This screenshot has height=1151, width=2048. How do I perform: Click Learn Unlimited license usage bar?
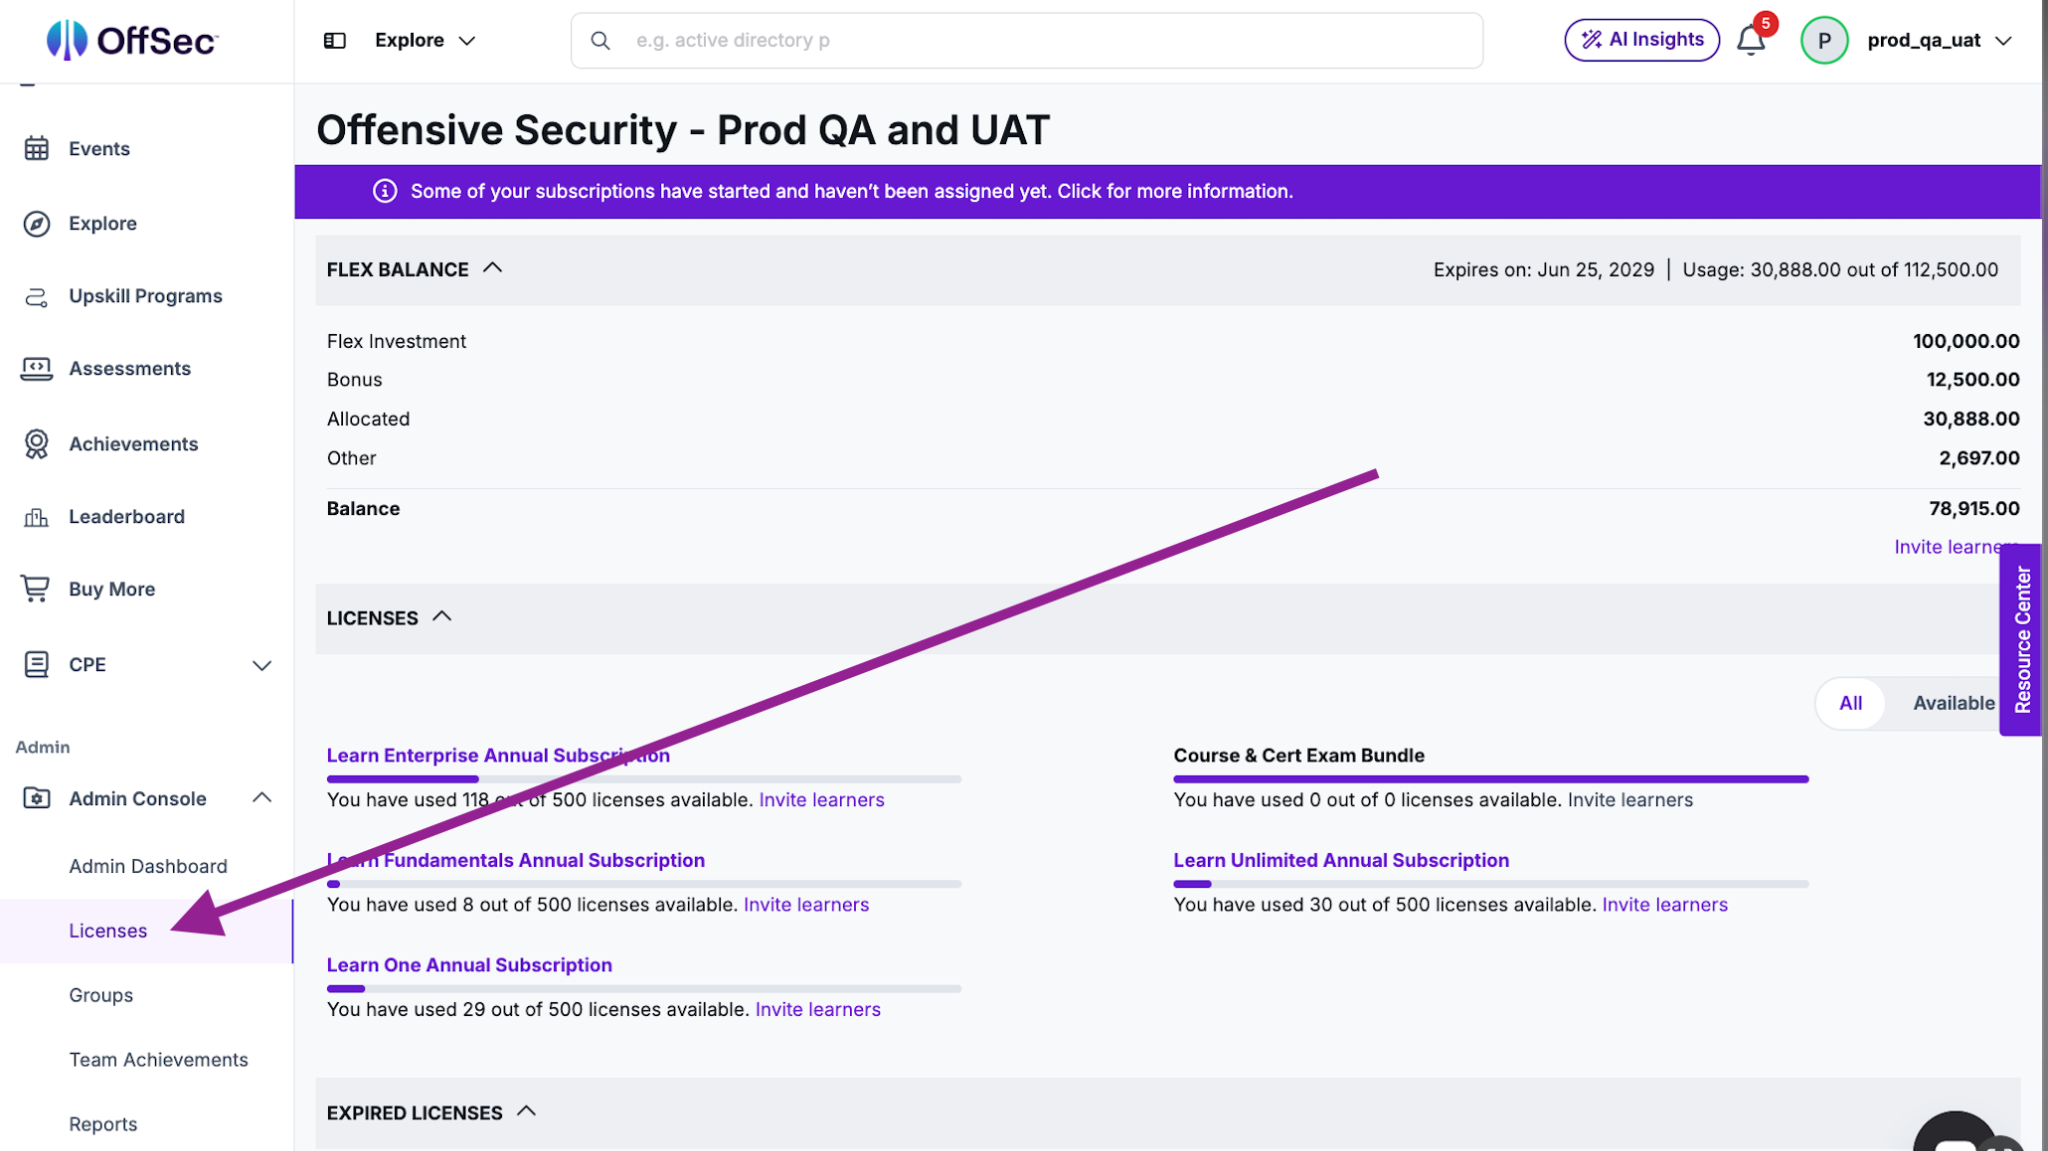click(1491, 884)
